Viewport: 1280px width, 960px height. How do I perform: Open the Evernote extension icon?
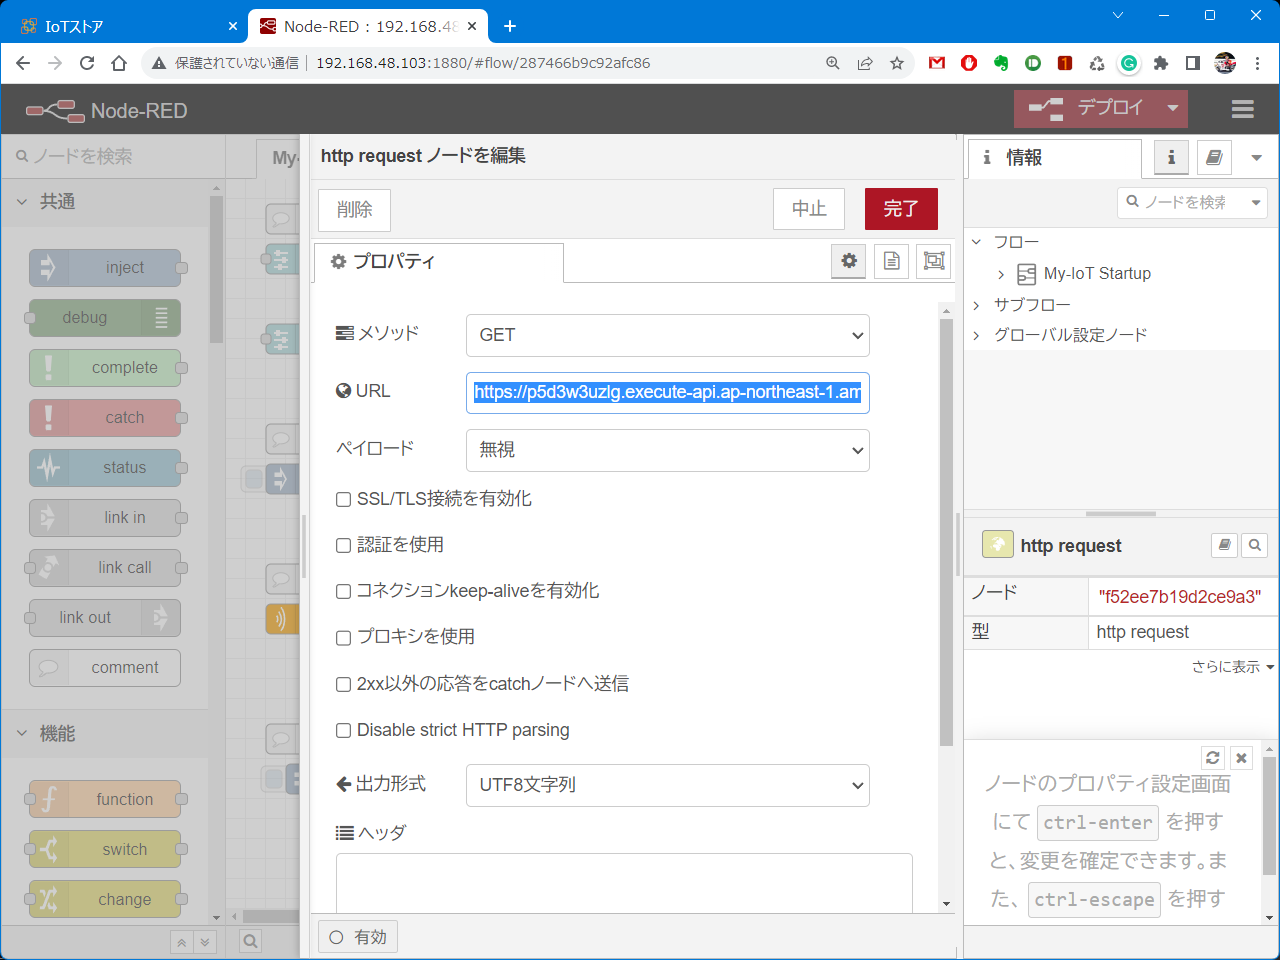tap(1001, 63)
